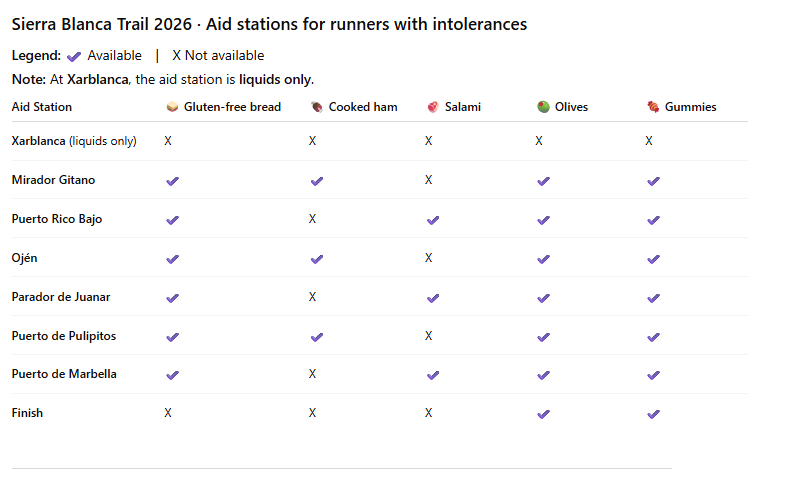Click the gluten-free bread icon in header

point(172,107)
